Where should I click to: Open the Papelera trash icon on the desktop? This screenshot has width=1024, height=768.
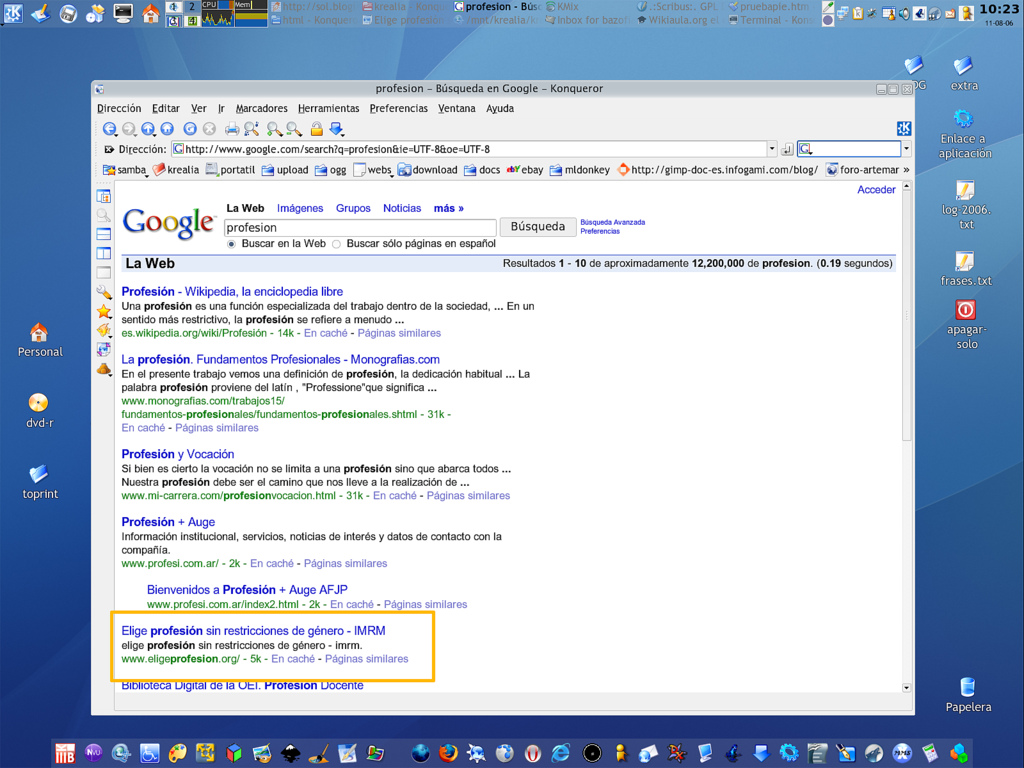pyautogui.click(x=968, y=695)
